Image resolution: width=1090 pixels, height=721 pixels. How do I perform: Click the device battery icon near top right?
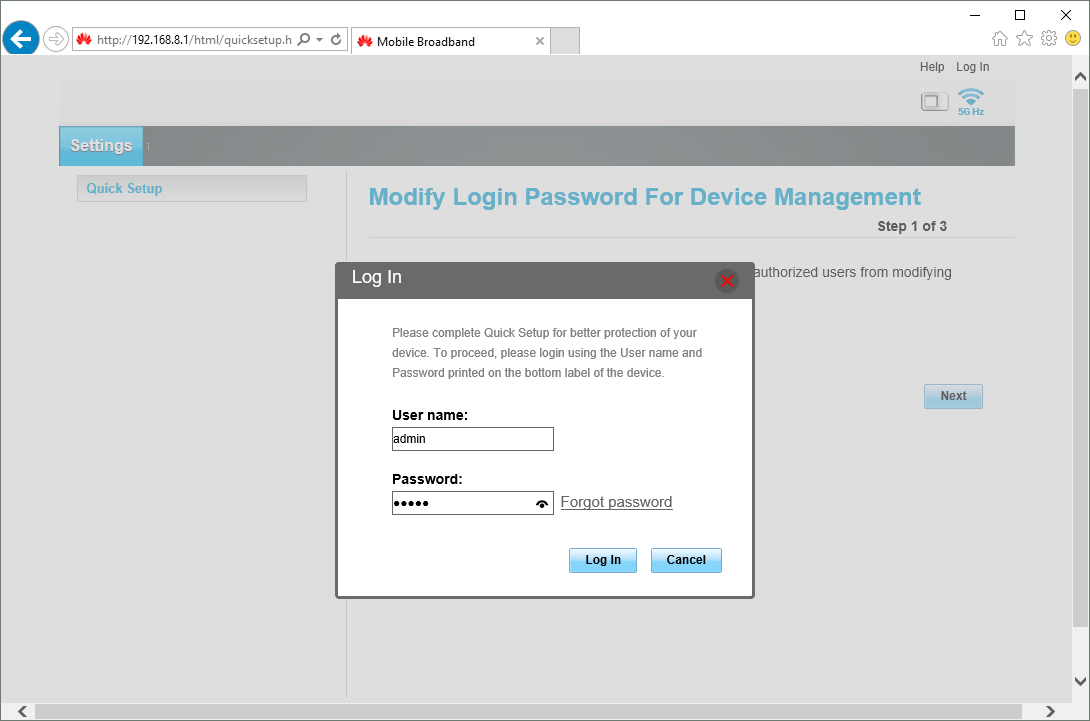(x=934, y=101)
